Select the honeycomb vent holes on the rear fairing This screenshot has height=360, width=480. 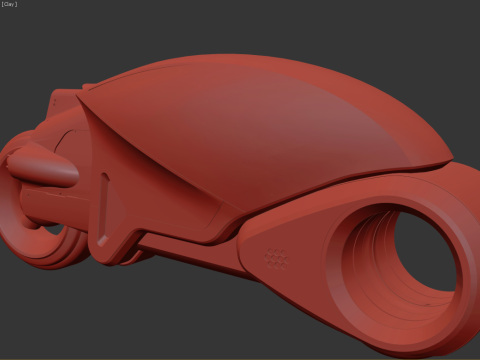pos(277,259)
